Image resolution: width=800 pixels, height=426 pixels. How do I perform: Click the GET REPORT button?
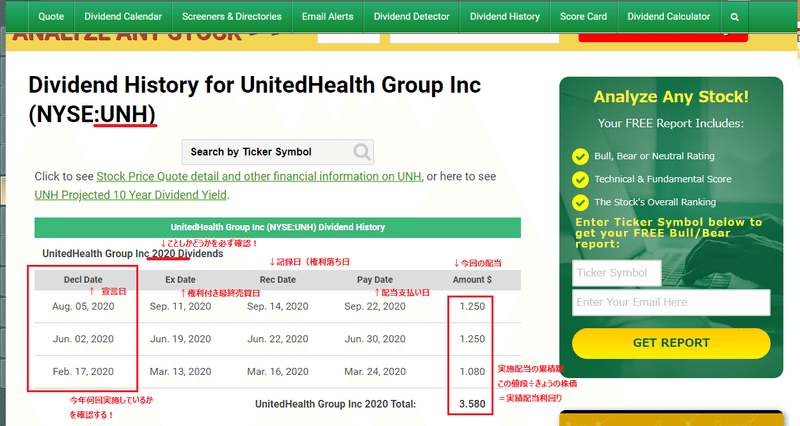point(671,343)
